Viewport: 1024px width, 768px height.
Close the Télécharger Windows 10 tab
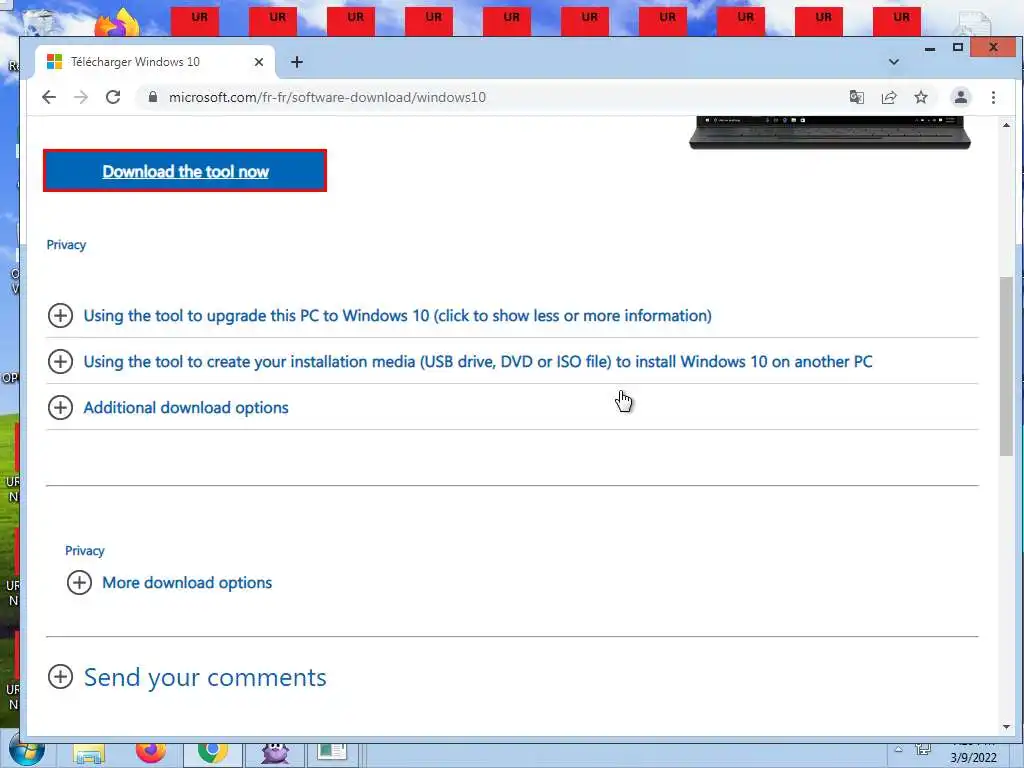tap(259, 62)
